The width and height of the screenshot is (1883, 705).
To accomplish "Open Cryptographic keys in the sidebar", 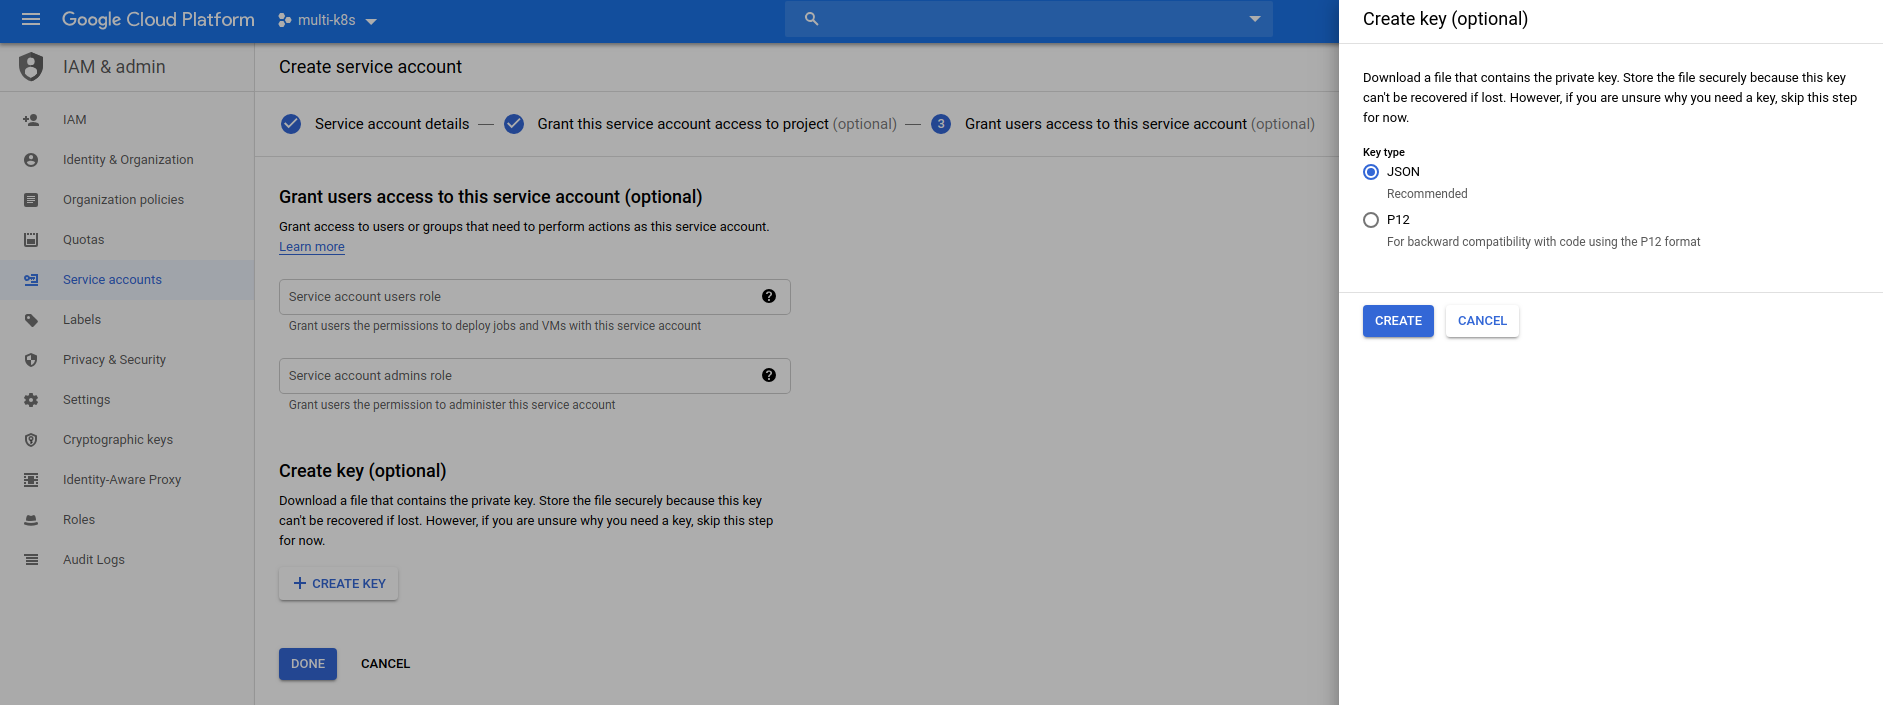I will pos(127,440).
